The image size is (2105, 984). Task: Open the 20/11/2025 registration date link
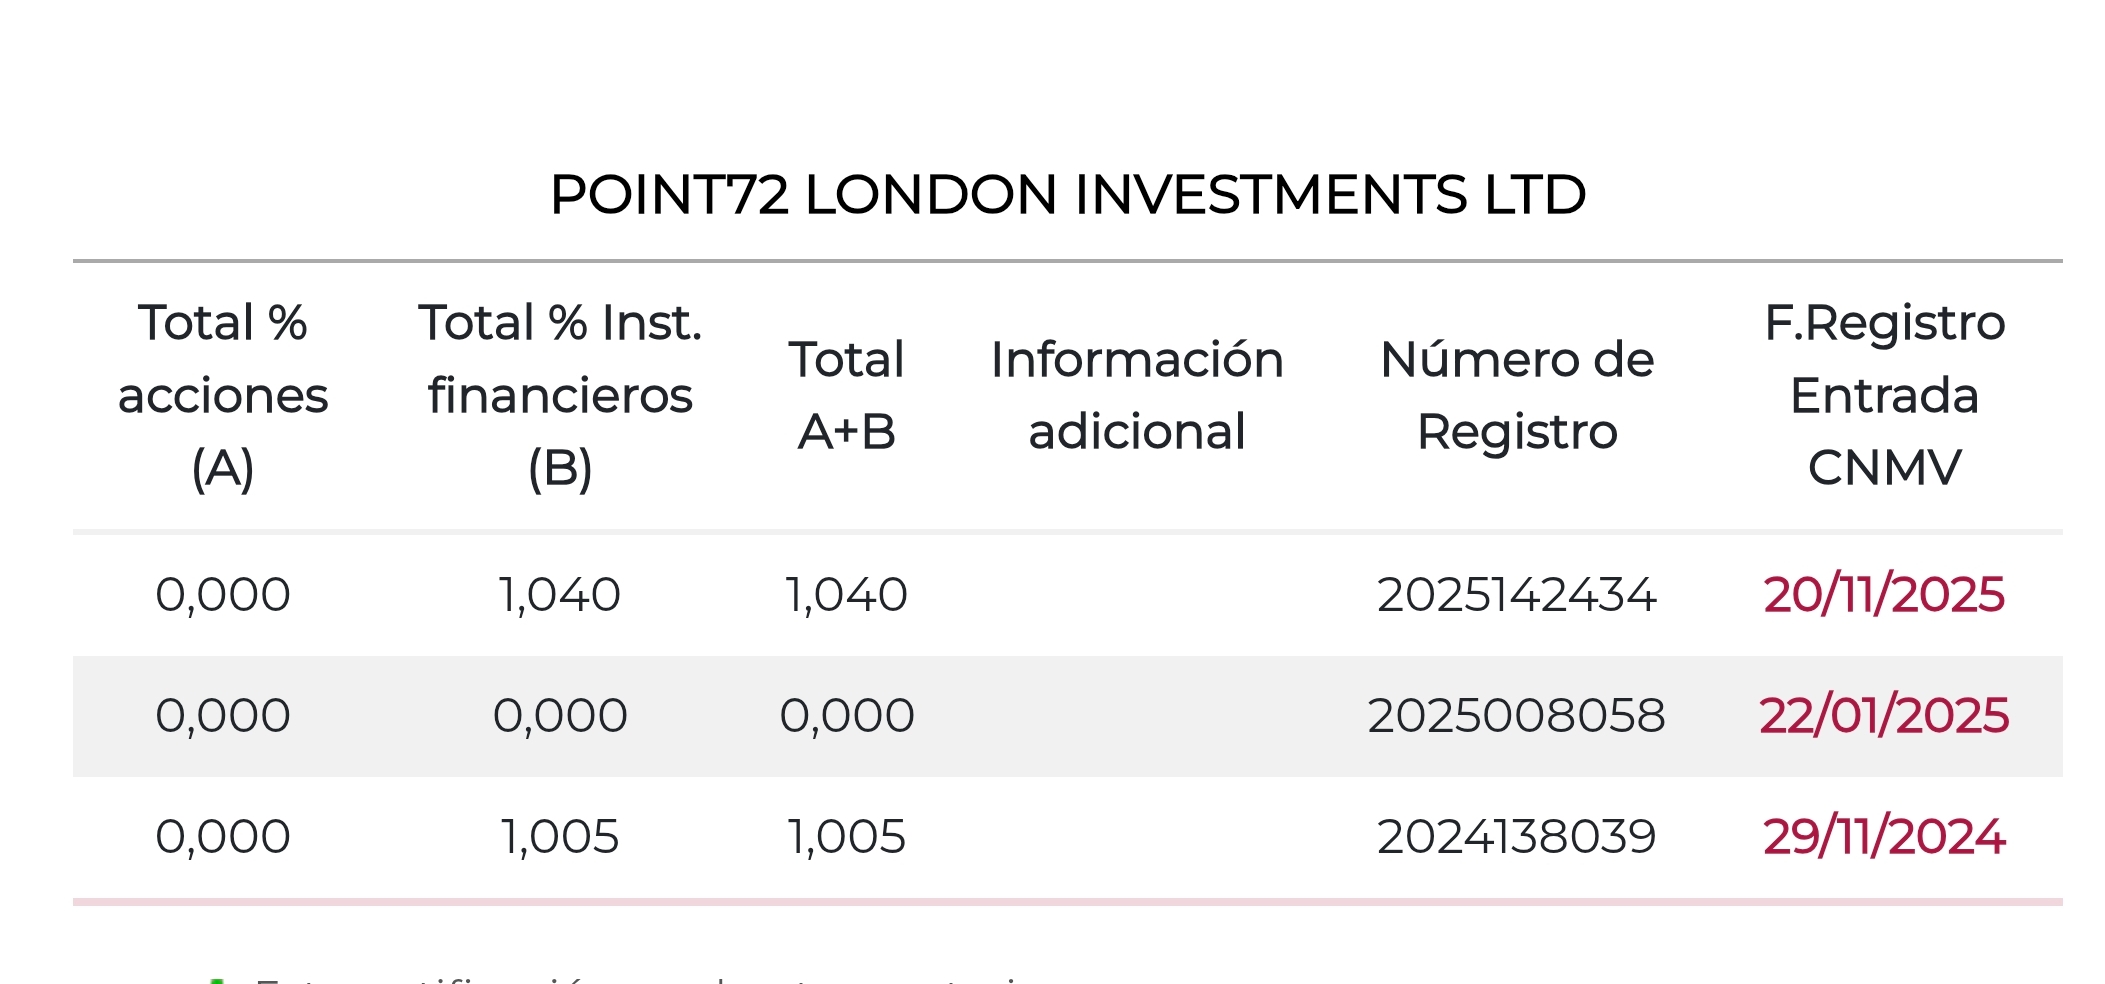[1883, 595]
